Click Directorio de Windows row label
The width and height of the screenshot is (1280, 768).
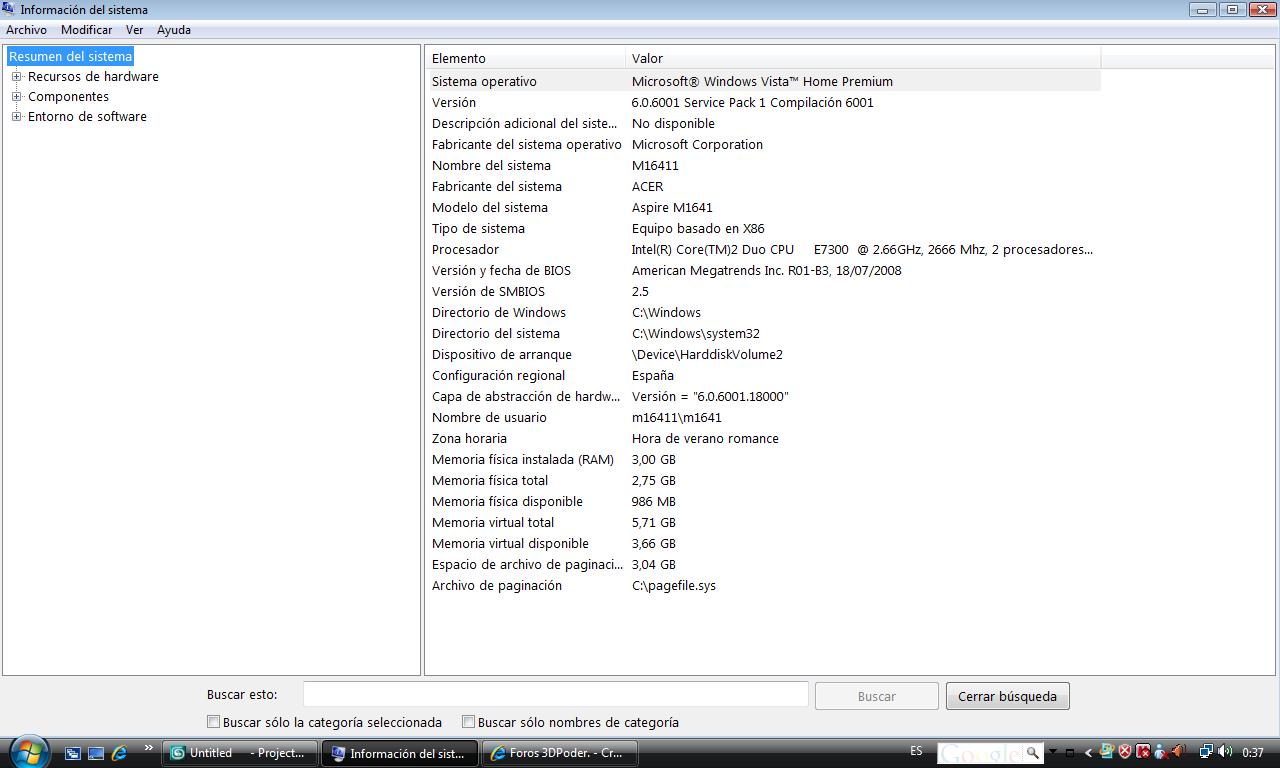coord(499,312)
